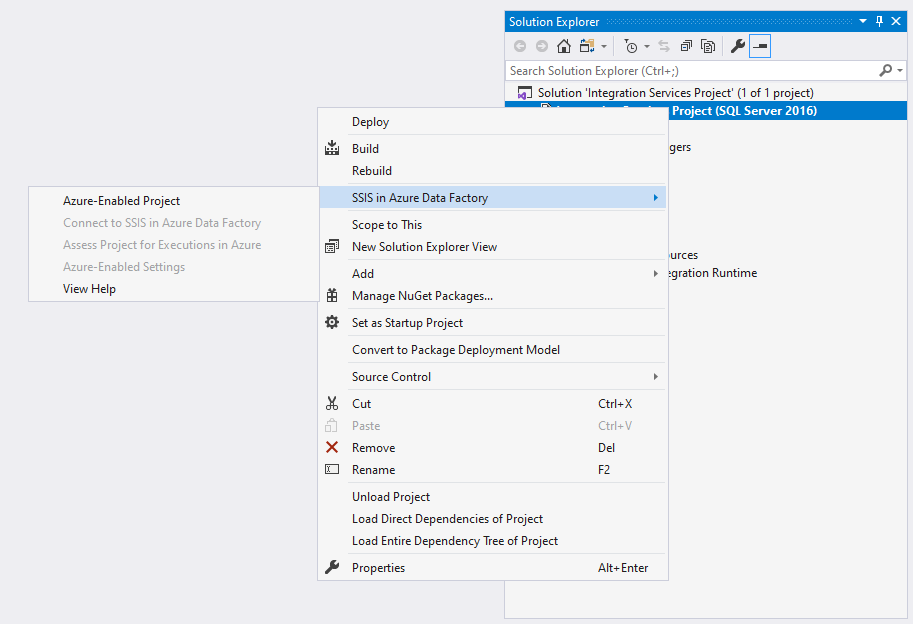The image size is (913, 624).
Task: Choose Rebuild from the context menu
Action: (492, 171)
